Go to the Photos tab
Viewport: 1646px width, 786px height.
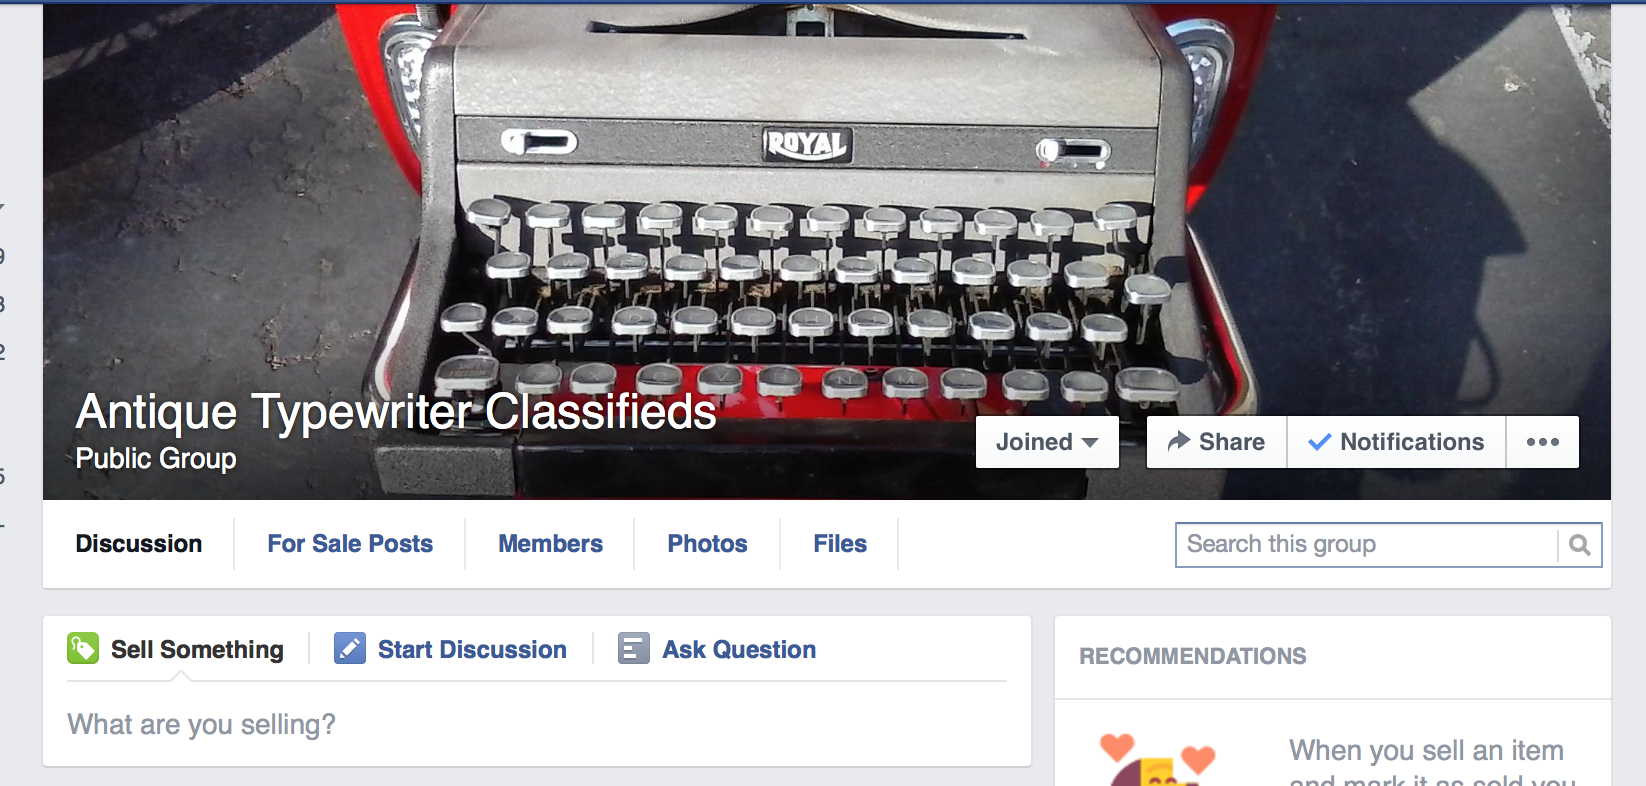pyautogui.click(x=708, y=544)
